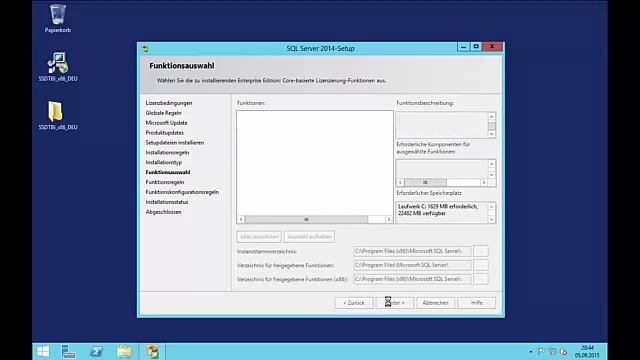Open File Explorer from the taskbar
The image size is (640, 360).
pyautogui.click(x=124, y=351)
